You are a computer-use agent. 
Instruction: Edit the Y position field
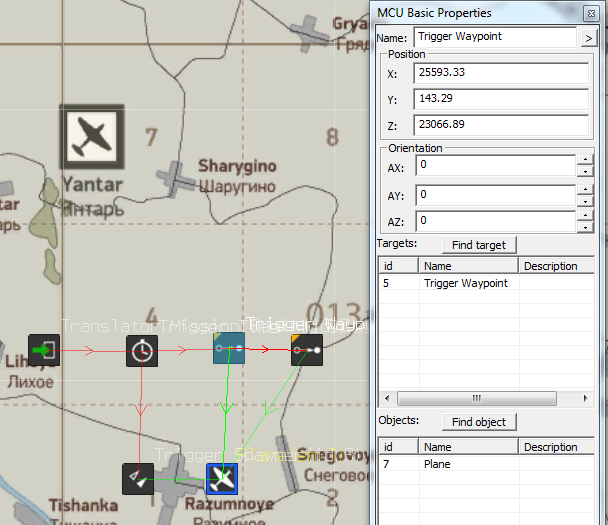tap(501, 99)
